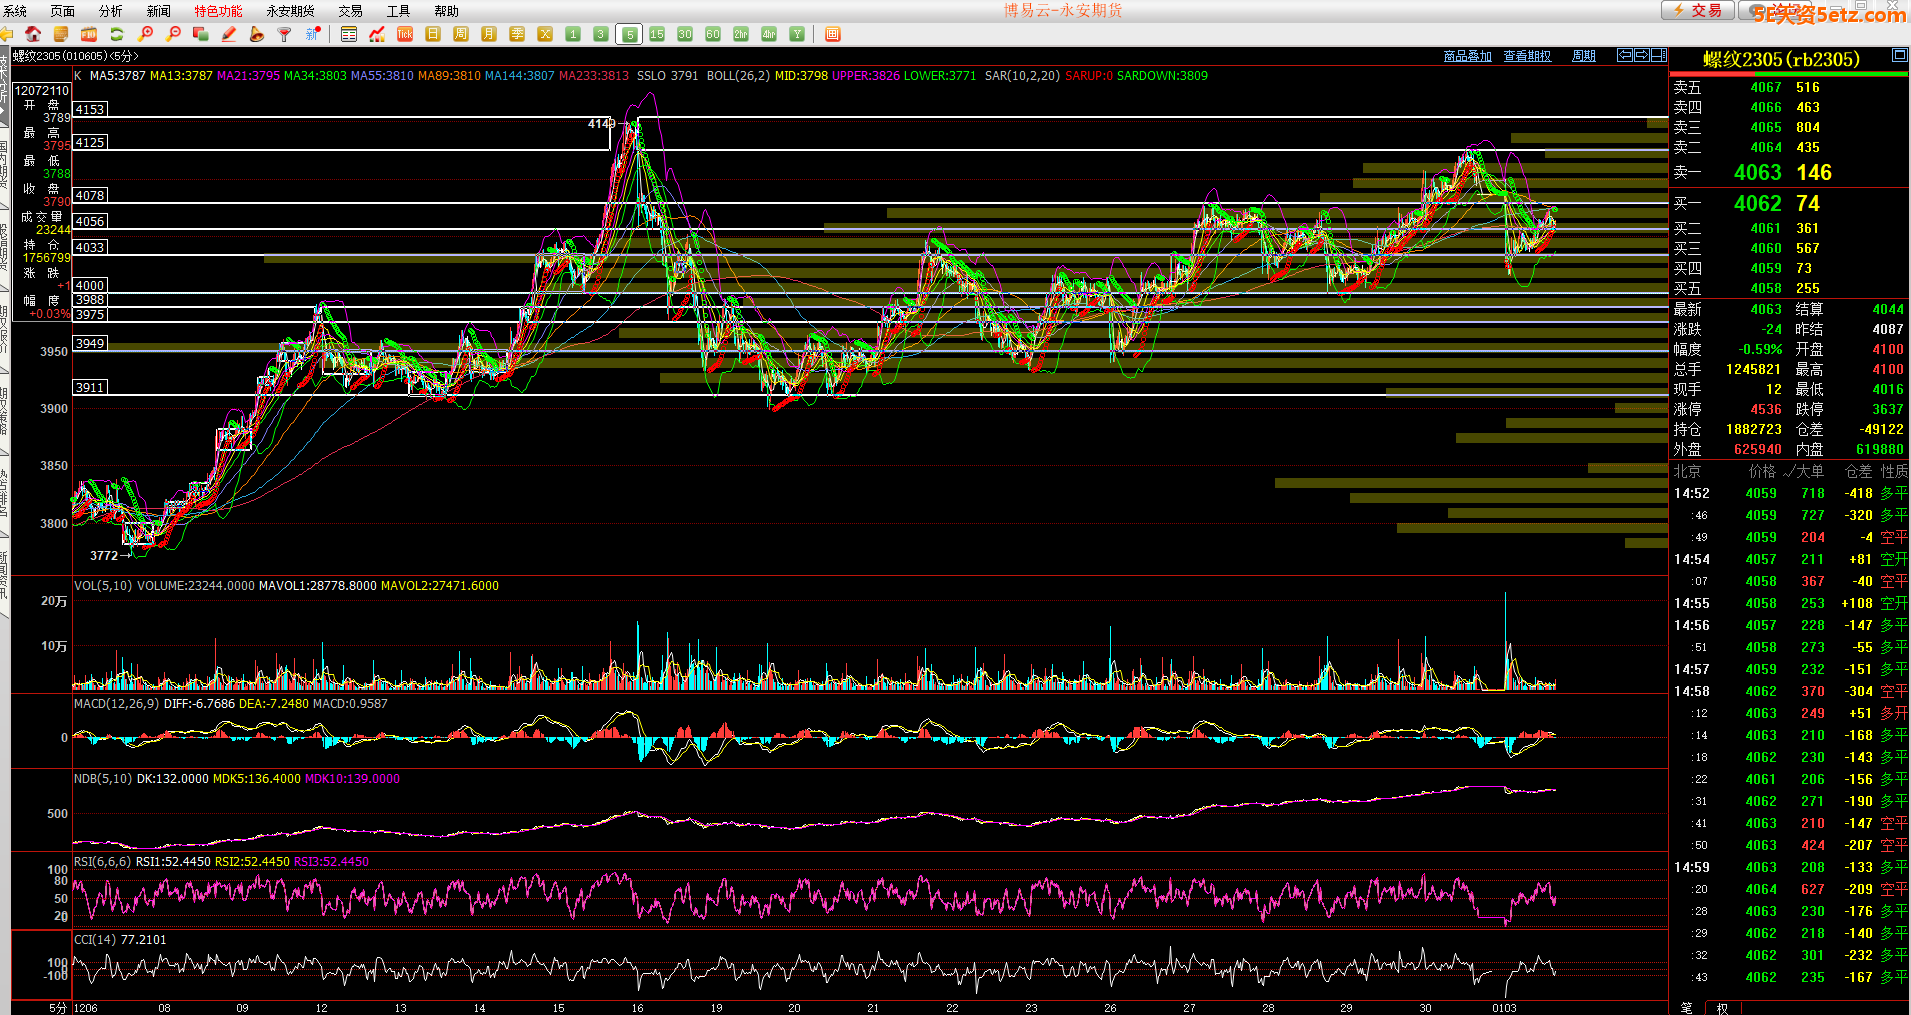This screenshot has height=1015, width=1911.
Task: Click the 3911 price level label
Action: (x=90, y=387)
